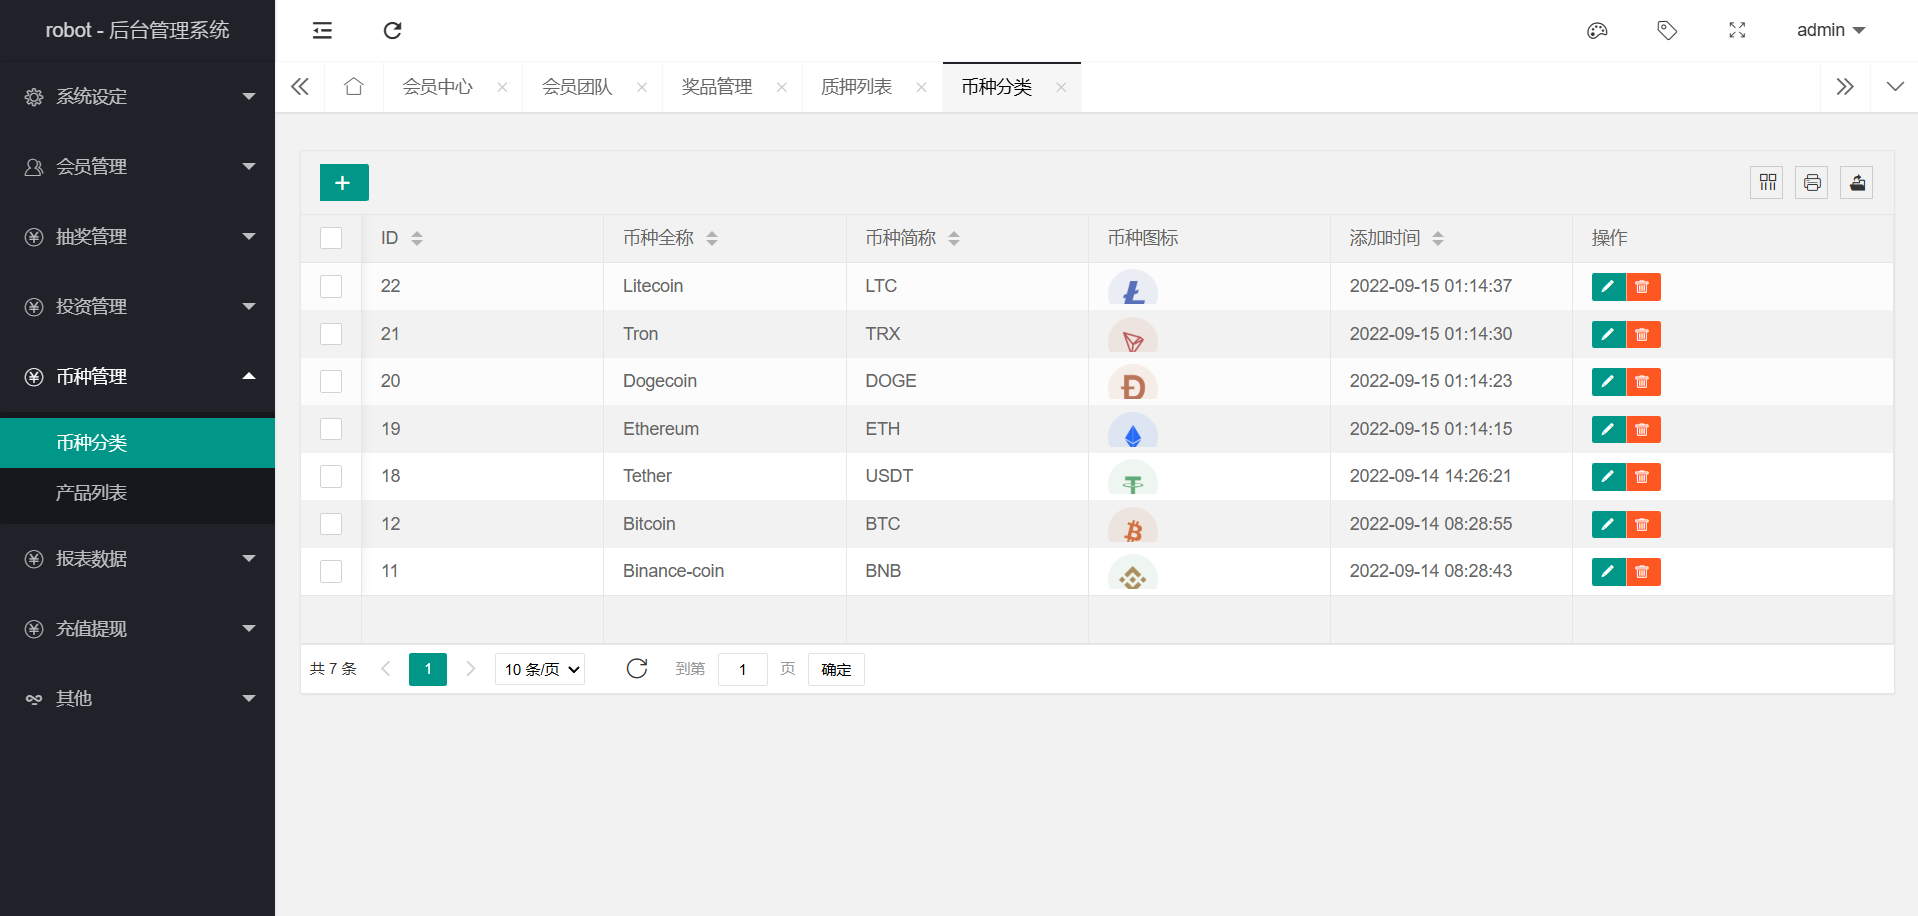Click the export table icon
This screenshot has height=916, width=1918.
(x=1857, y=183)
